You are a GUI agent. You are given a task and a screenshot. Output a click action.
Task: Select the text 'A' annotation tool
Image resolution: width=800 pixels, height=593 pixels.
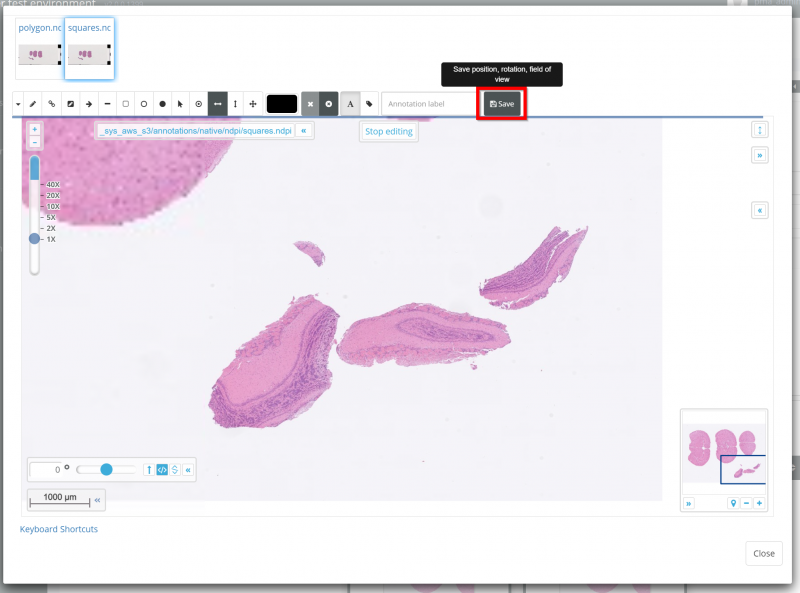[350, 104]
